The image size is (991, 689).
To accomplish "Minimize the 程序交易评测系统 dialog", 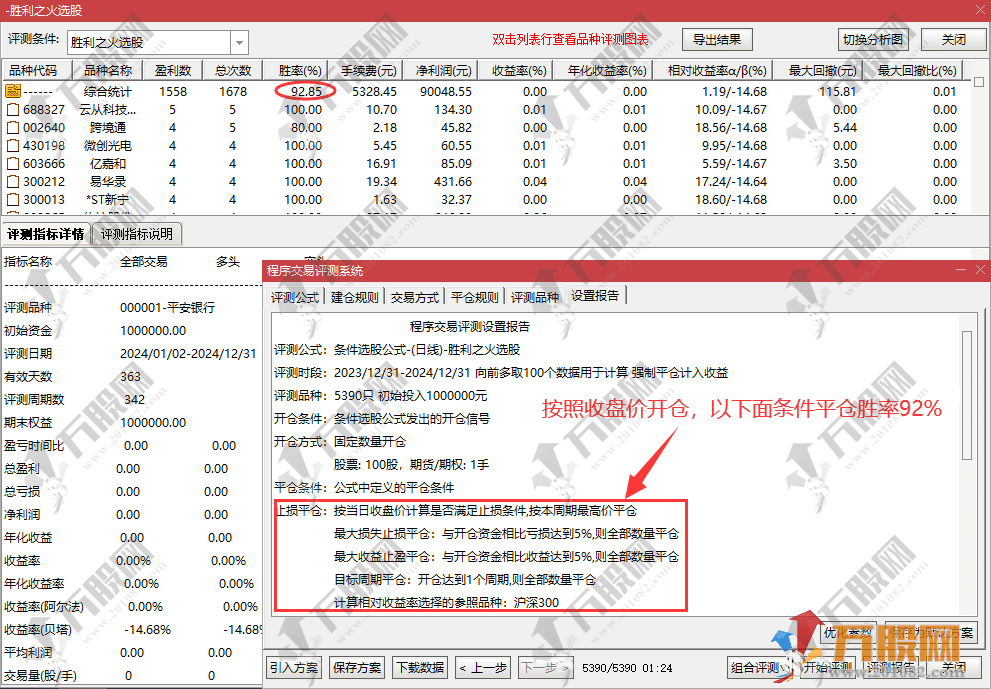I will coord(961,270).
